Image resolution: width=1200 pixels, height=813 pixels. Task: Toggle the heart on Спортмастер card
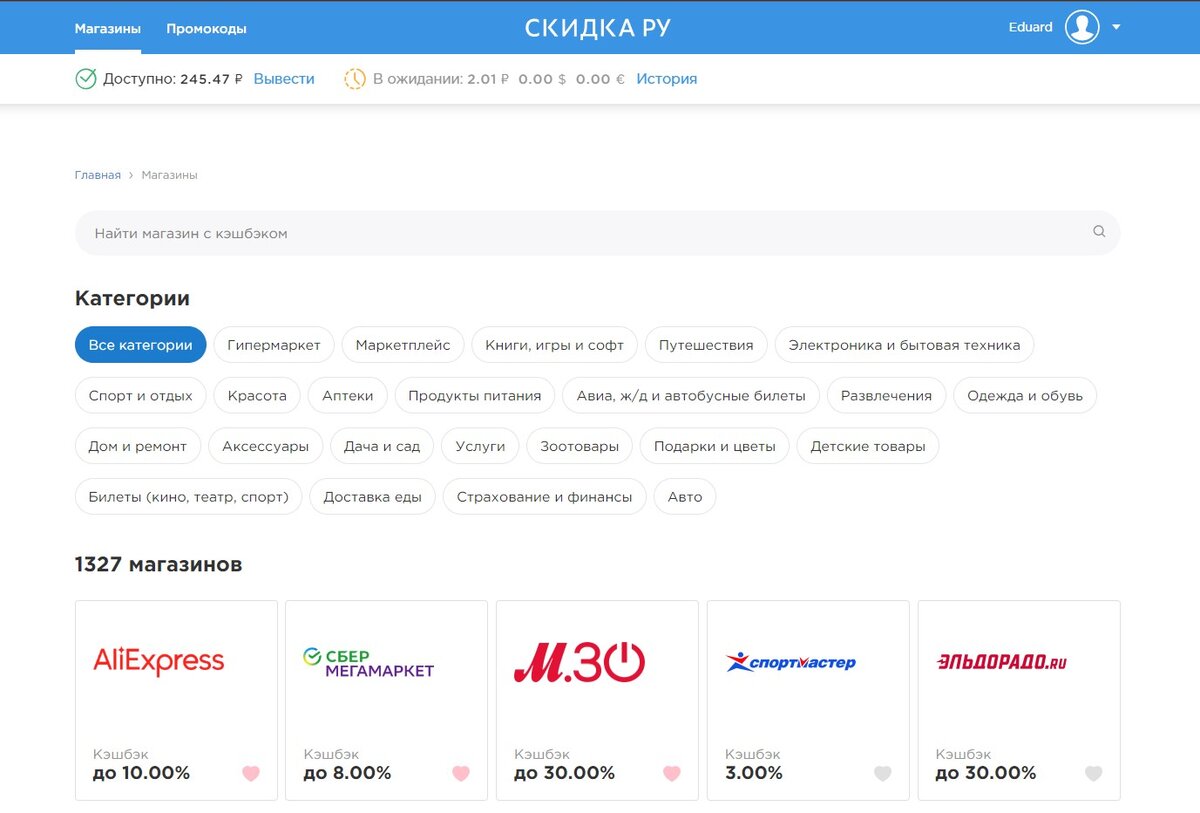tap(882, 773)
